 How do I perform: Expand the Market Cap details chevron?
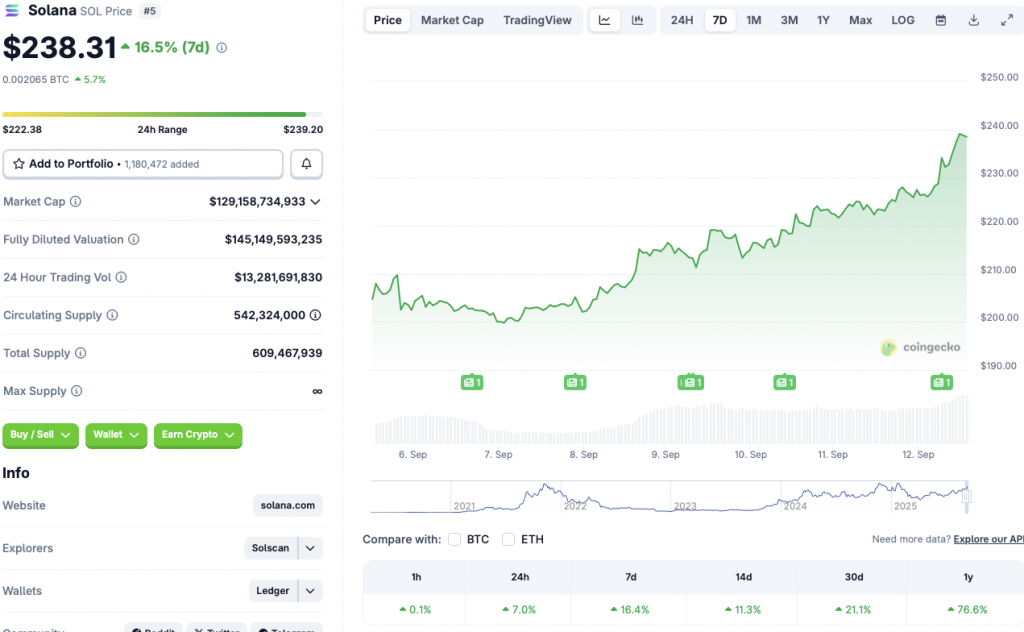coord(315,202)
